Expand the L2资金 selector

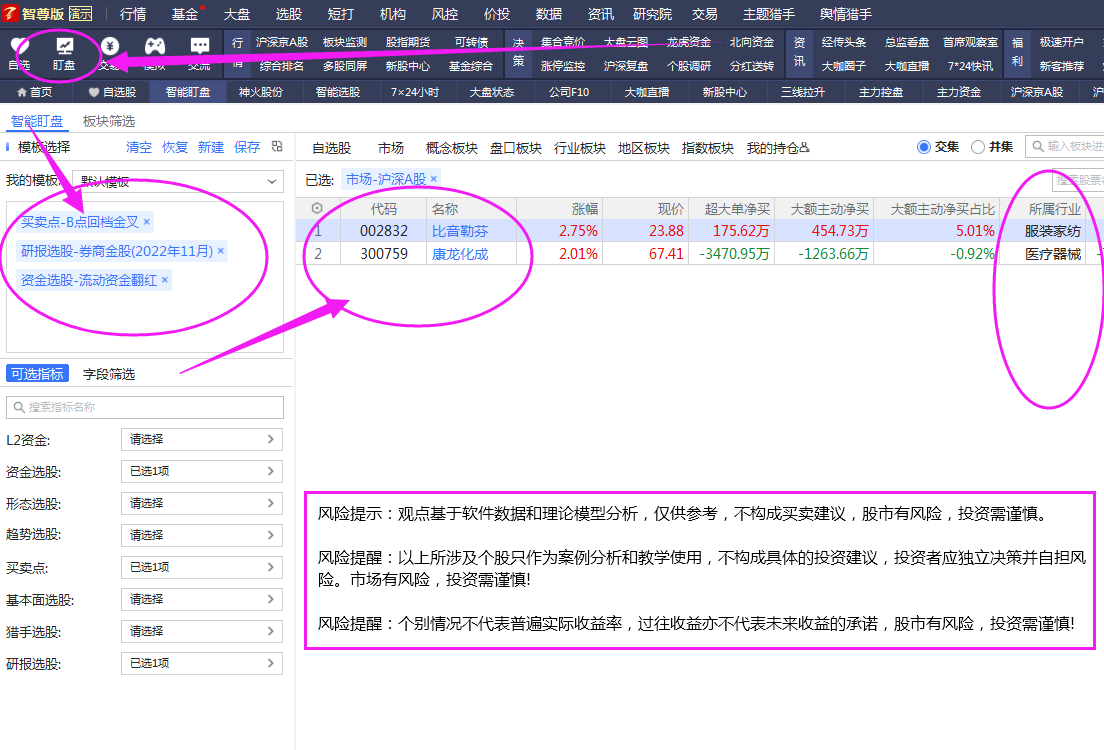click(x=202, y=439)
